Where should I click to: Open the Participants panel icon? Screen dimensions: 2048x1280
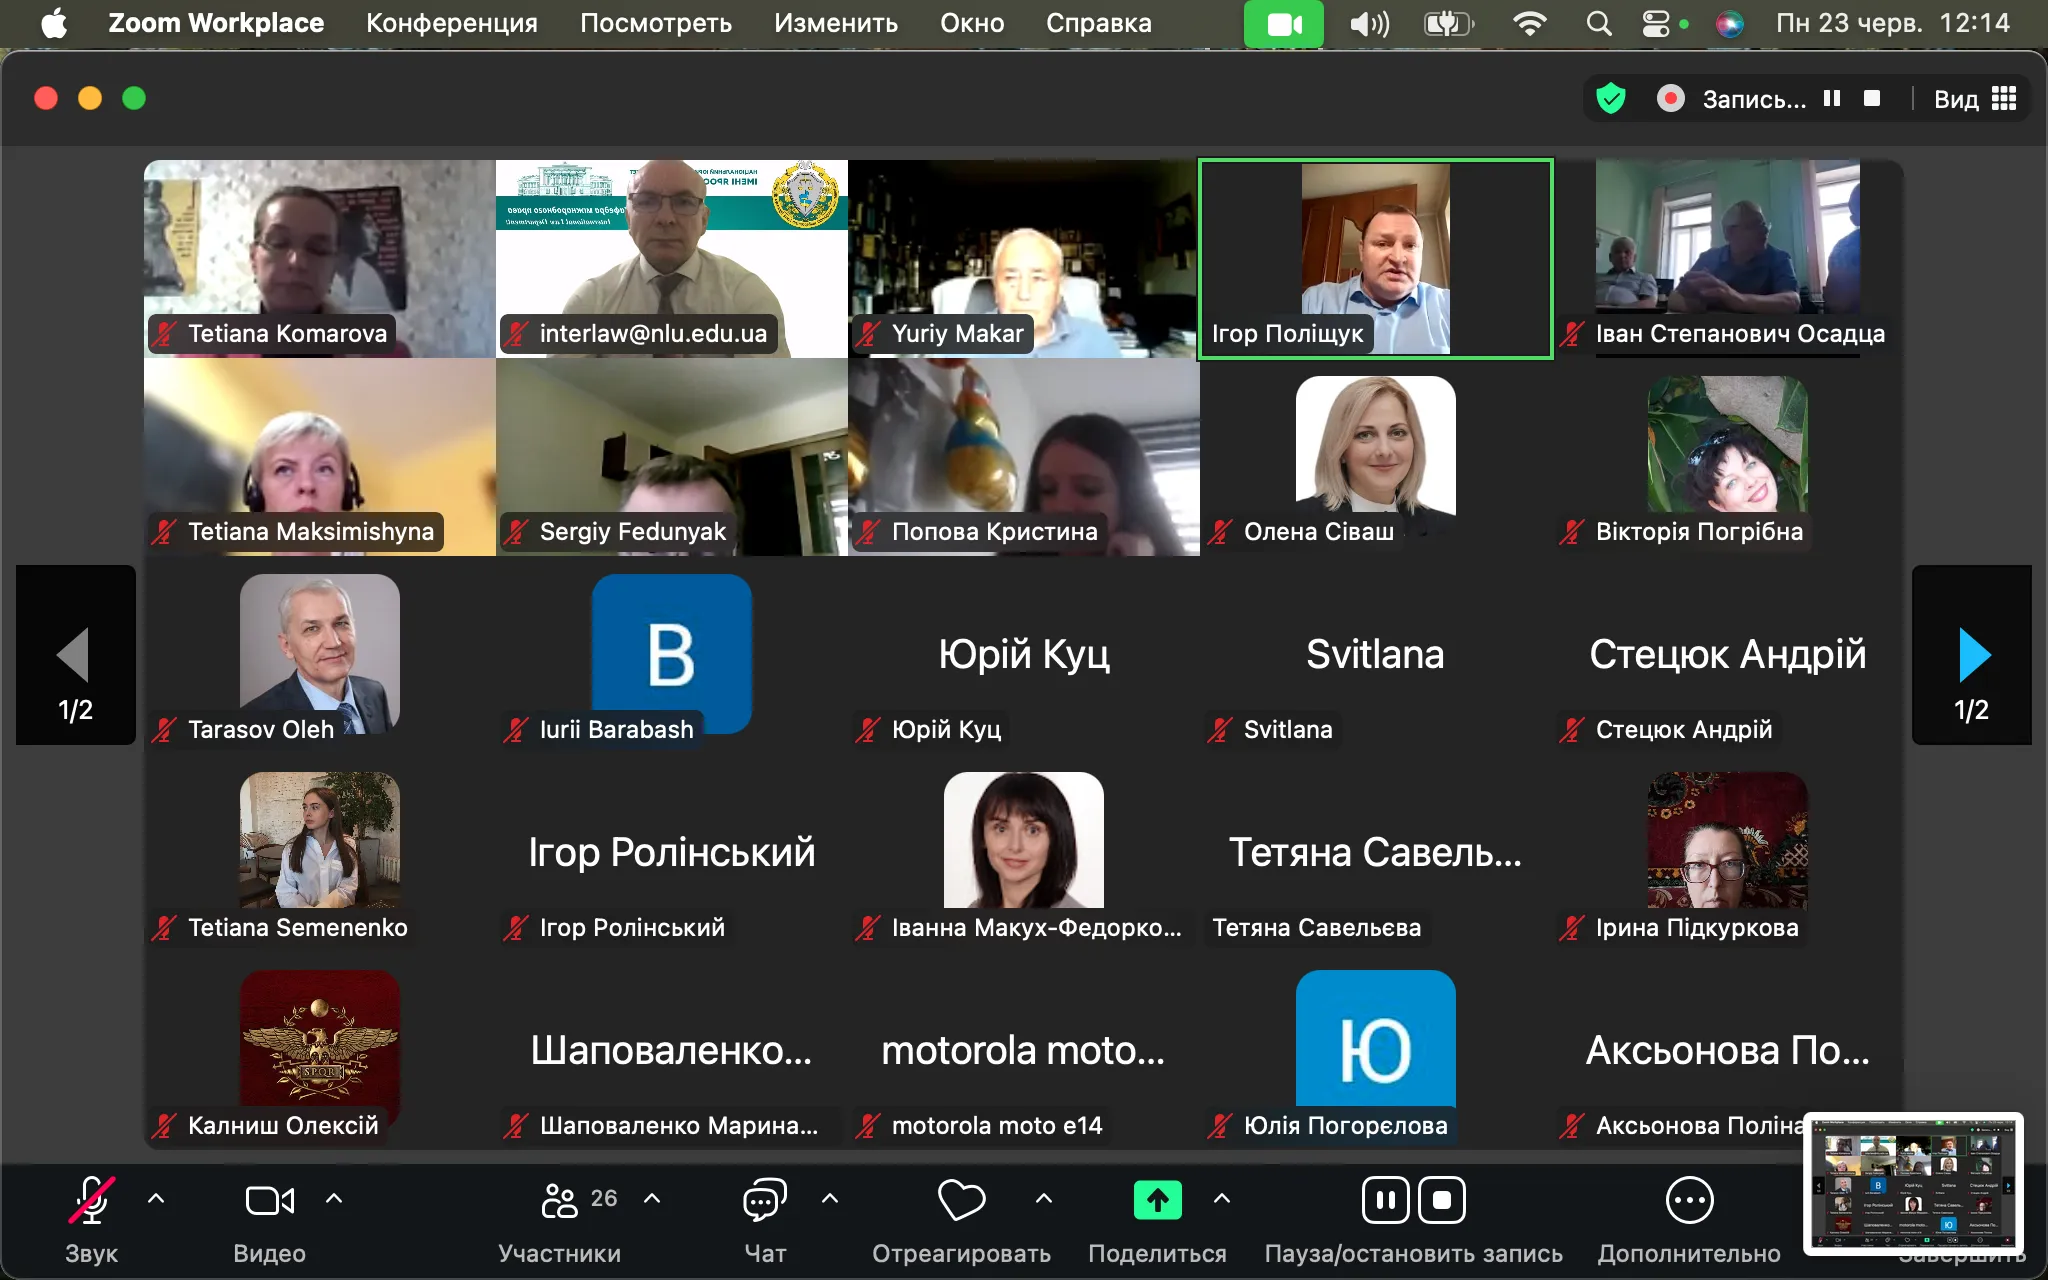(x=559, y=1200)
